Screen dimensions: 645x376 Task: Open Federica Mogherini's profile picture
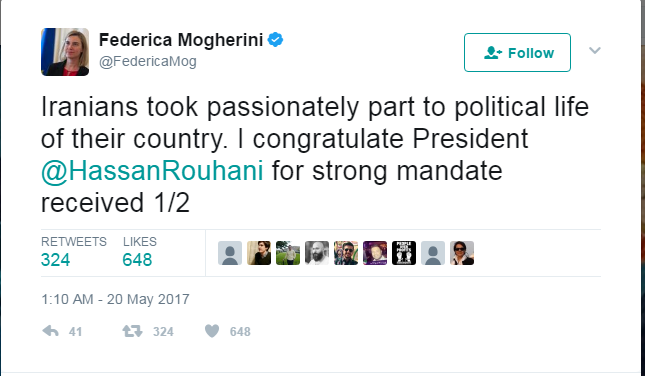[65, 52]
